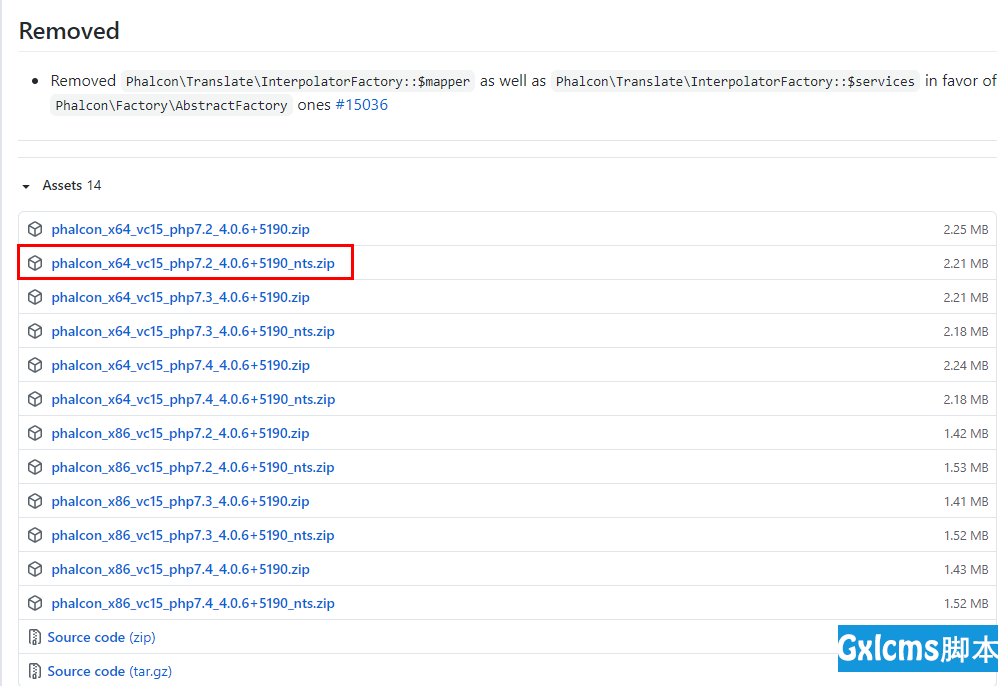The width and height of the screenshot is (998, 686).
Task: Click package icon beside phalcon_x64_vc15_php7.3_4.0.6+5190_nts.zip
Action: coord(35,331)
